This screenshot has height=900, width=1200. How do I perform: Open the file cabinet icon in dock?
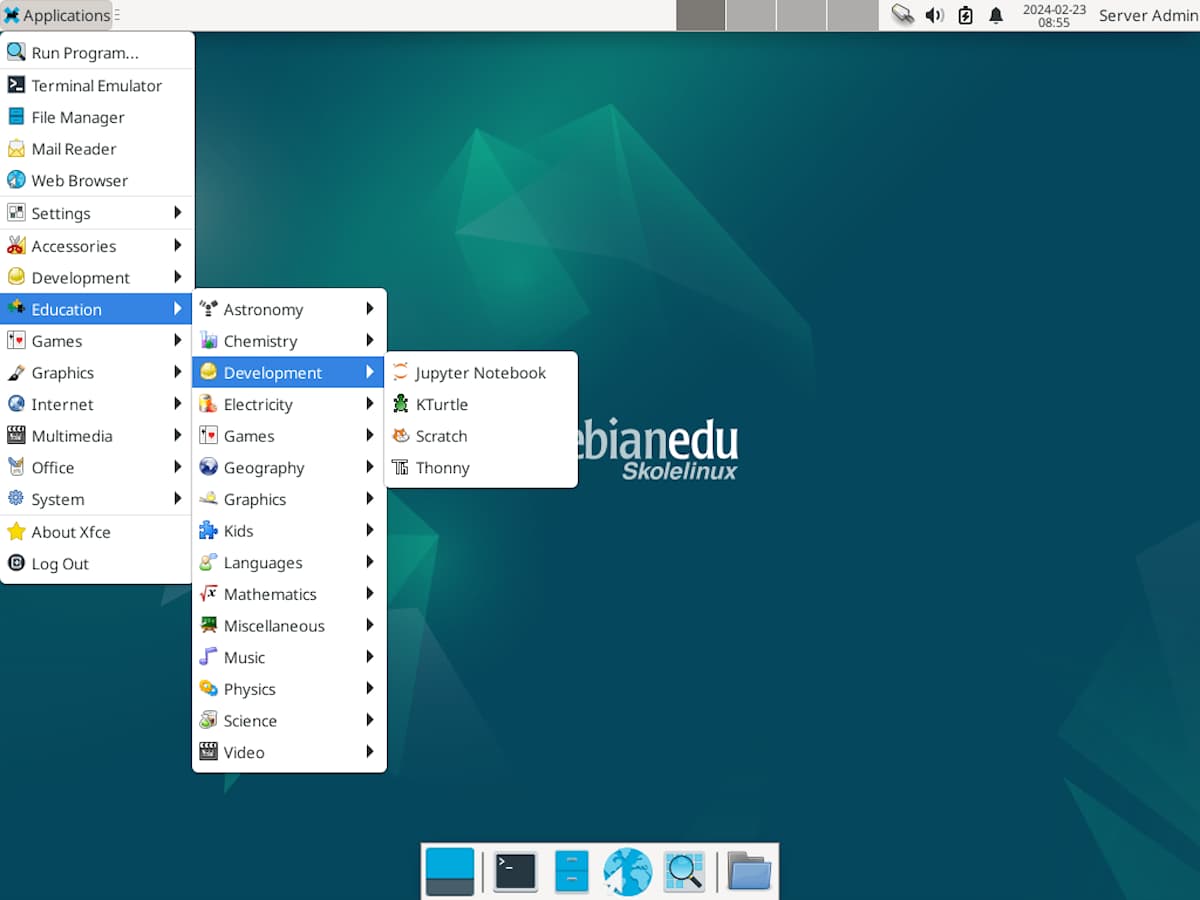coord(572,871)
